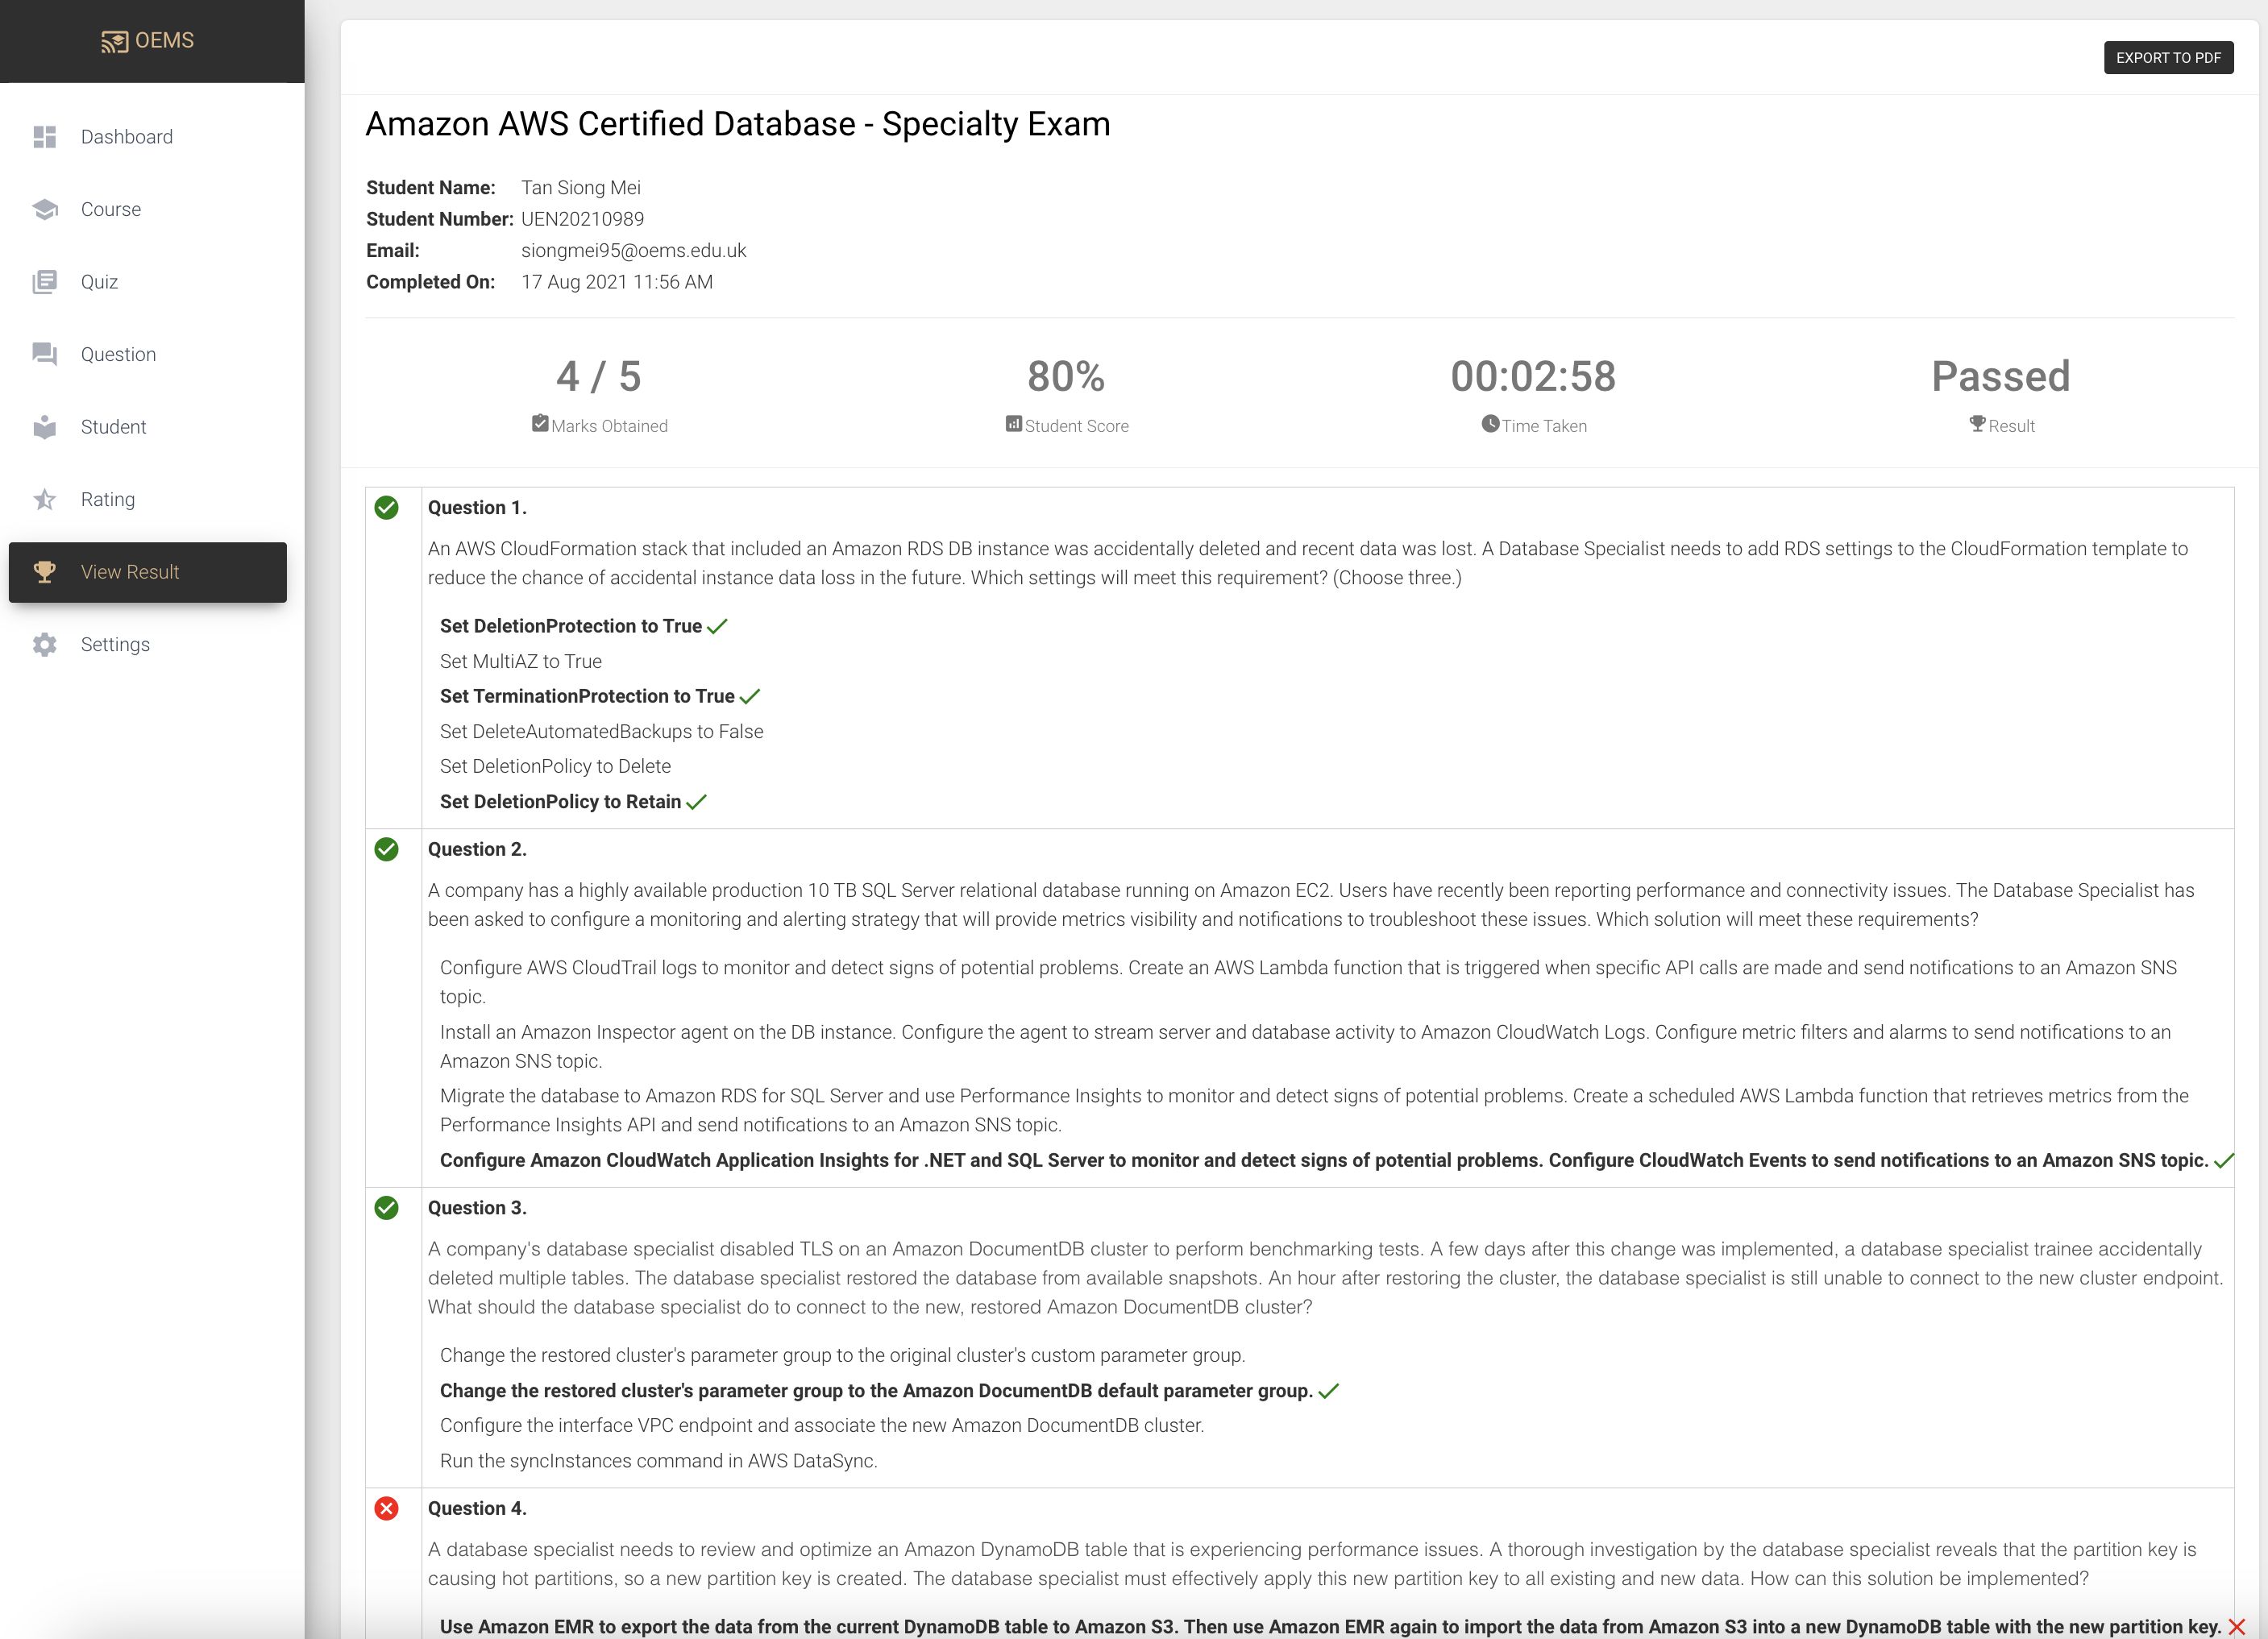
Task: Click the OEMS brand title link
Action: [164, 41]
